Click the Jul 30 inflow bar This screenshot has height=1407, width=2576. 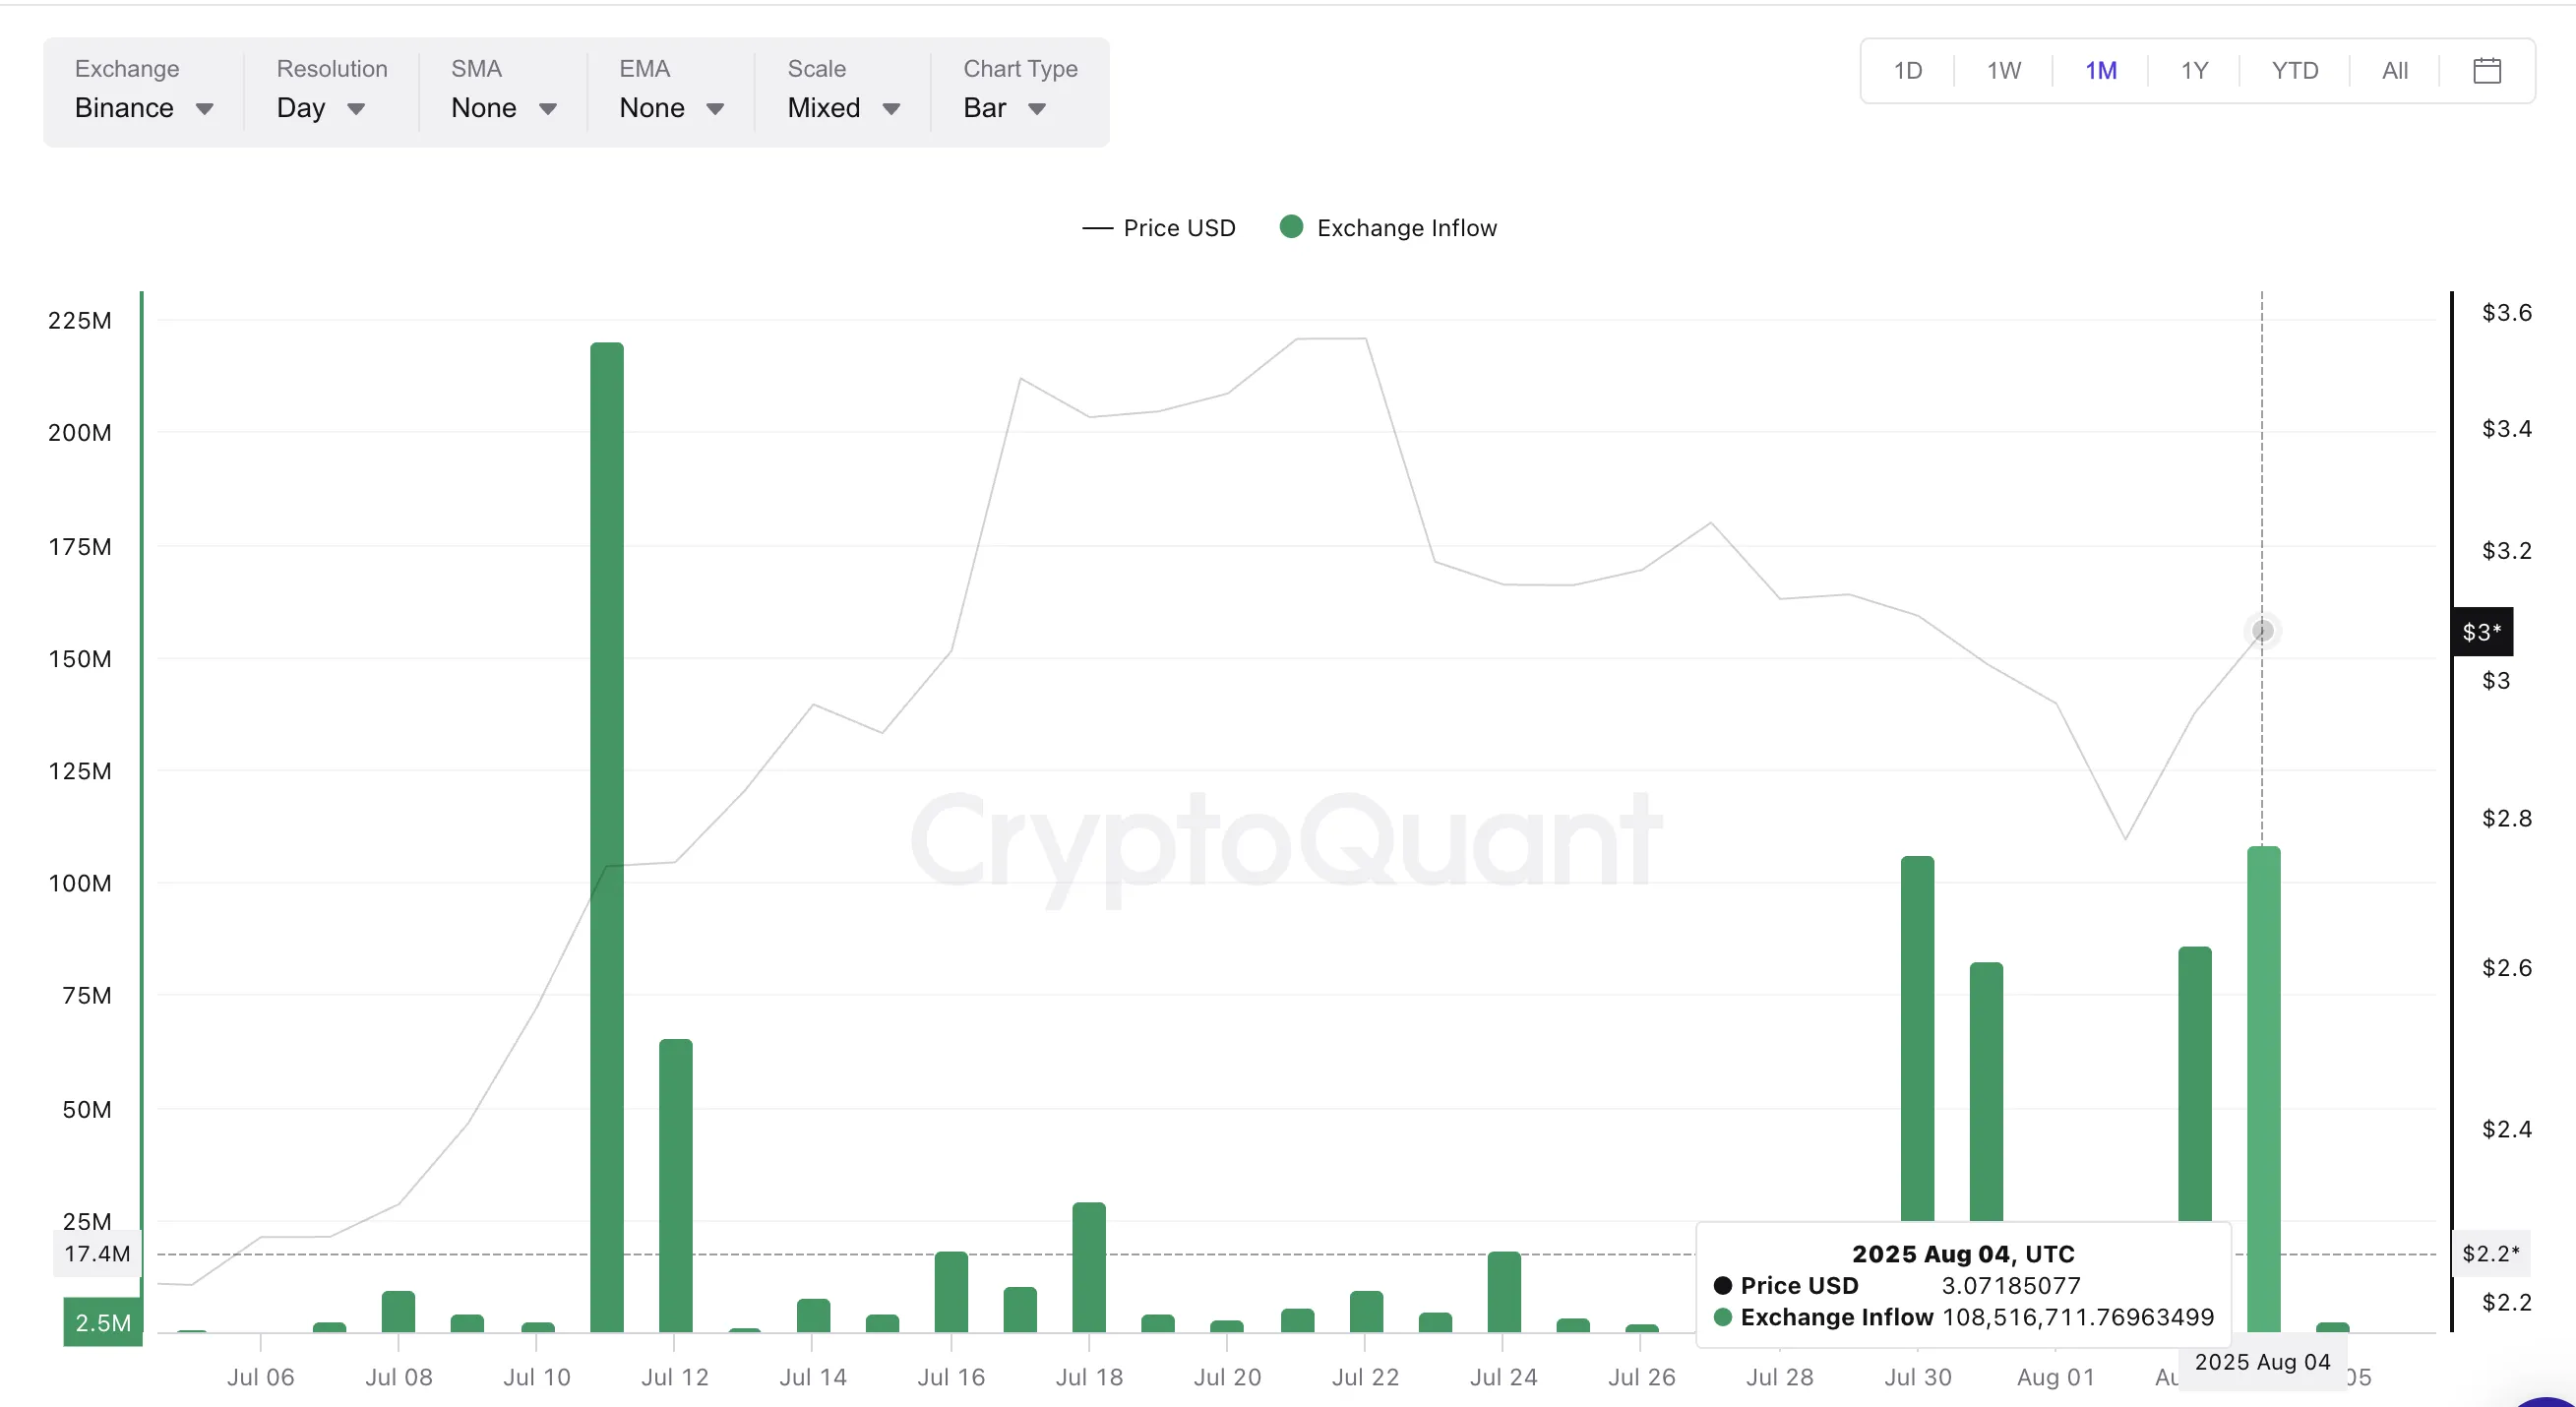(1917, 1040)
